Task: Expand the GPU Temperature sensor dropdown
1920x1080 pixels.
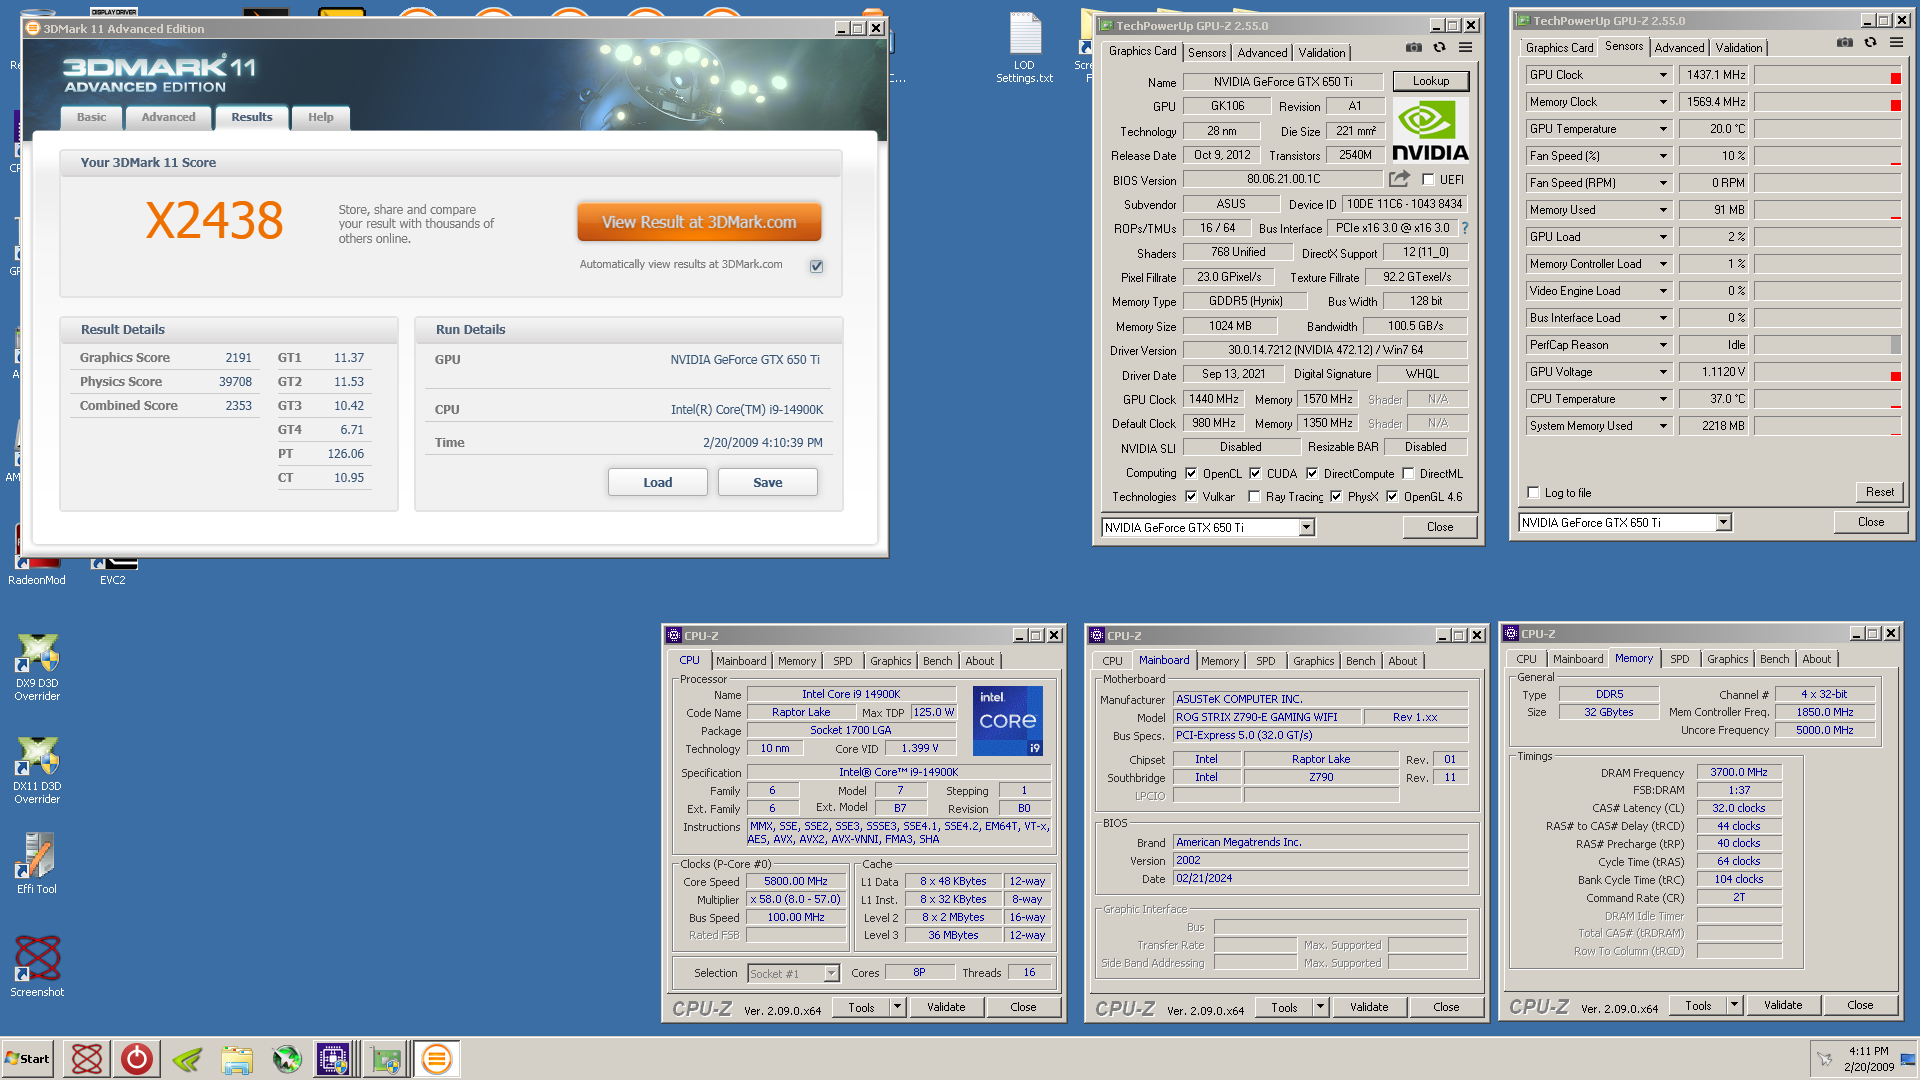Action: (1663, 129)
